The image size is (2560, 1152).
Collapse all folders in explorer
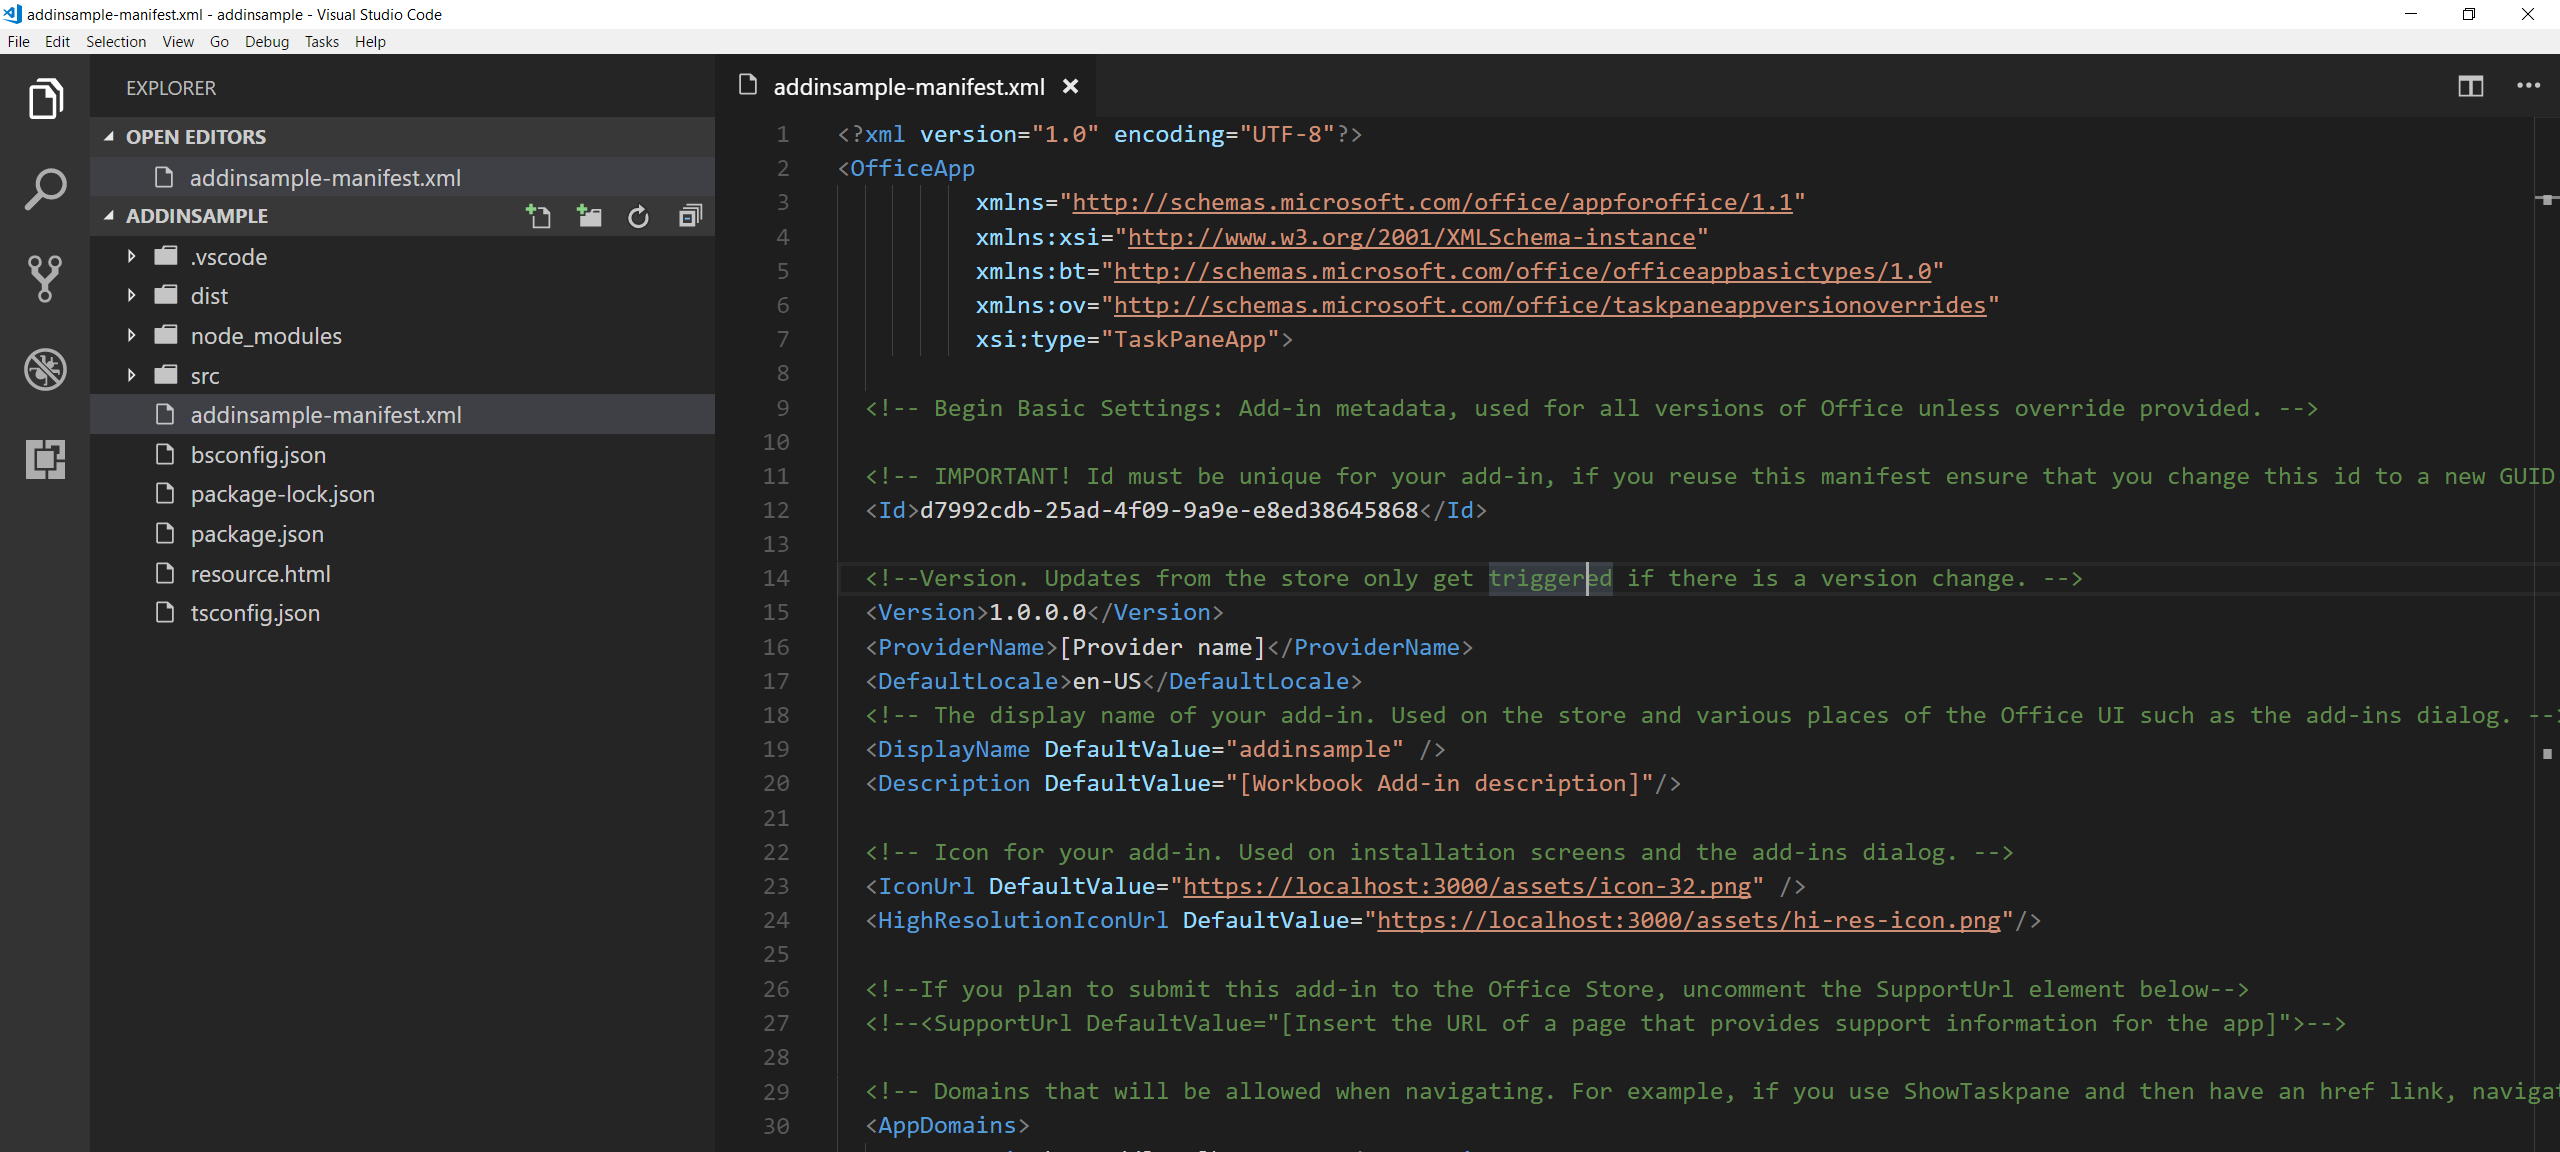tap(690, 216)
